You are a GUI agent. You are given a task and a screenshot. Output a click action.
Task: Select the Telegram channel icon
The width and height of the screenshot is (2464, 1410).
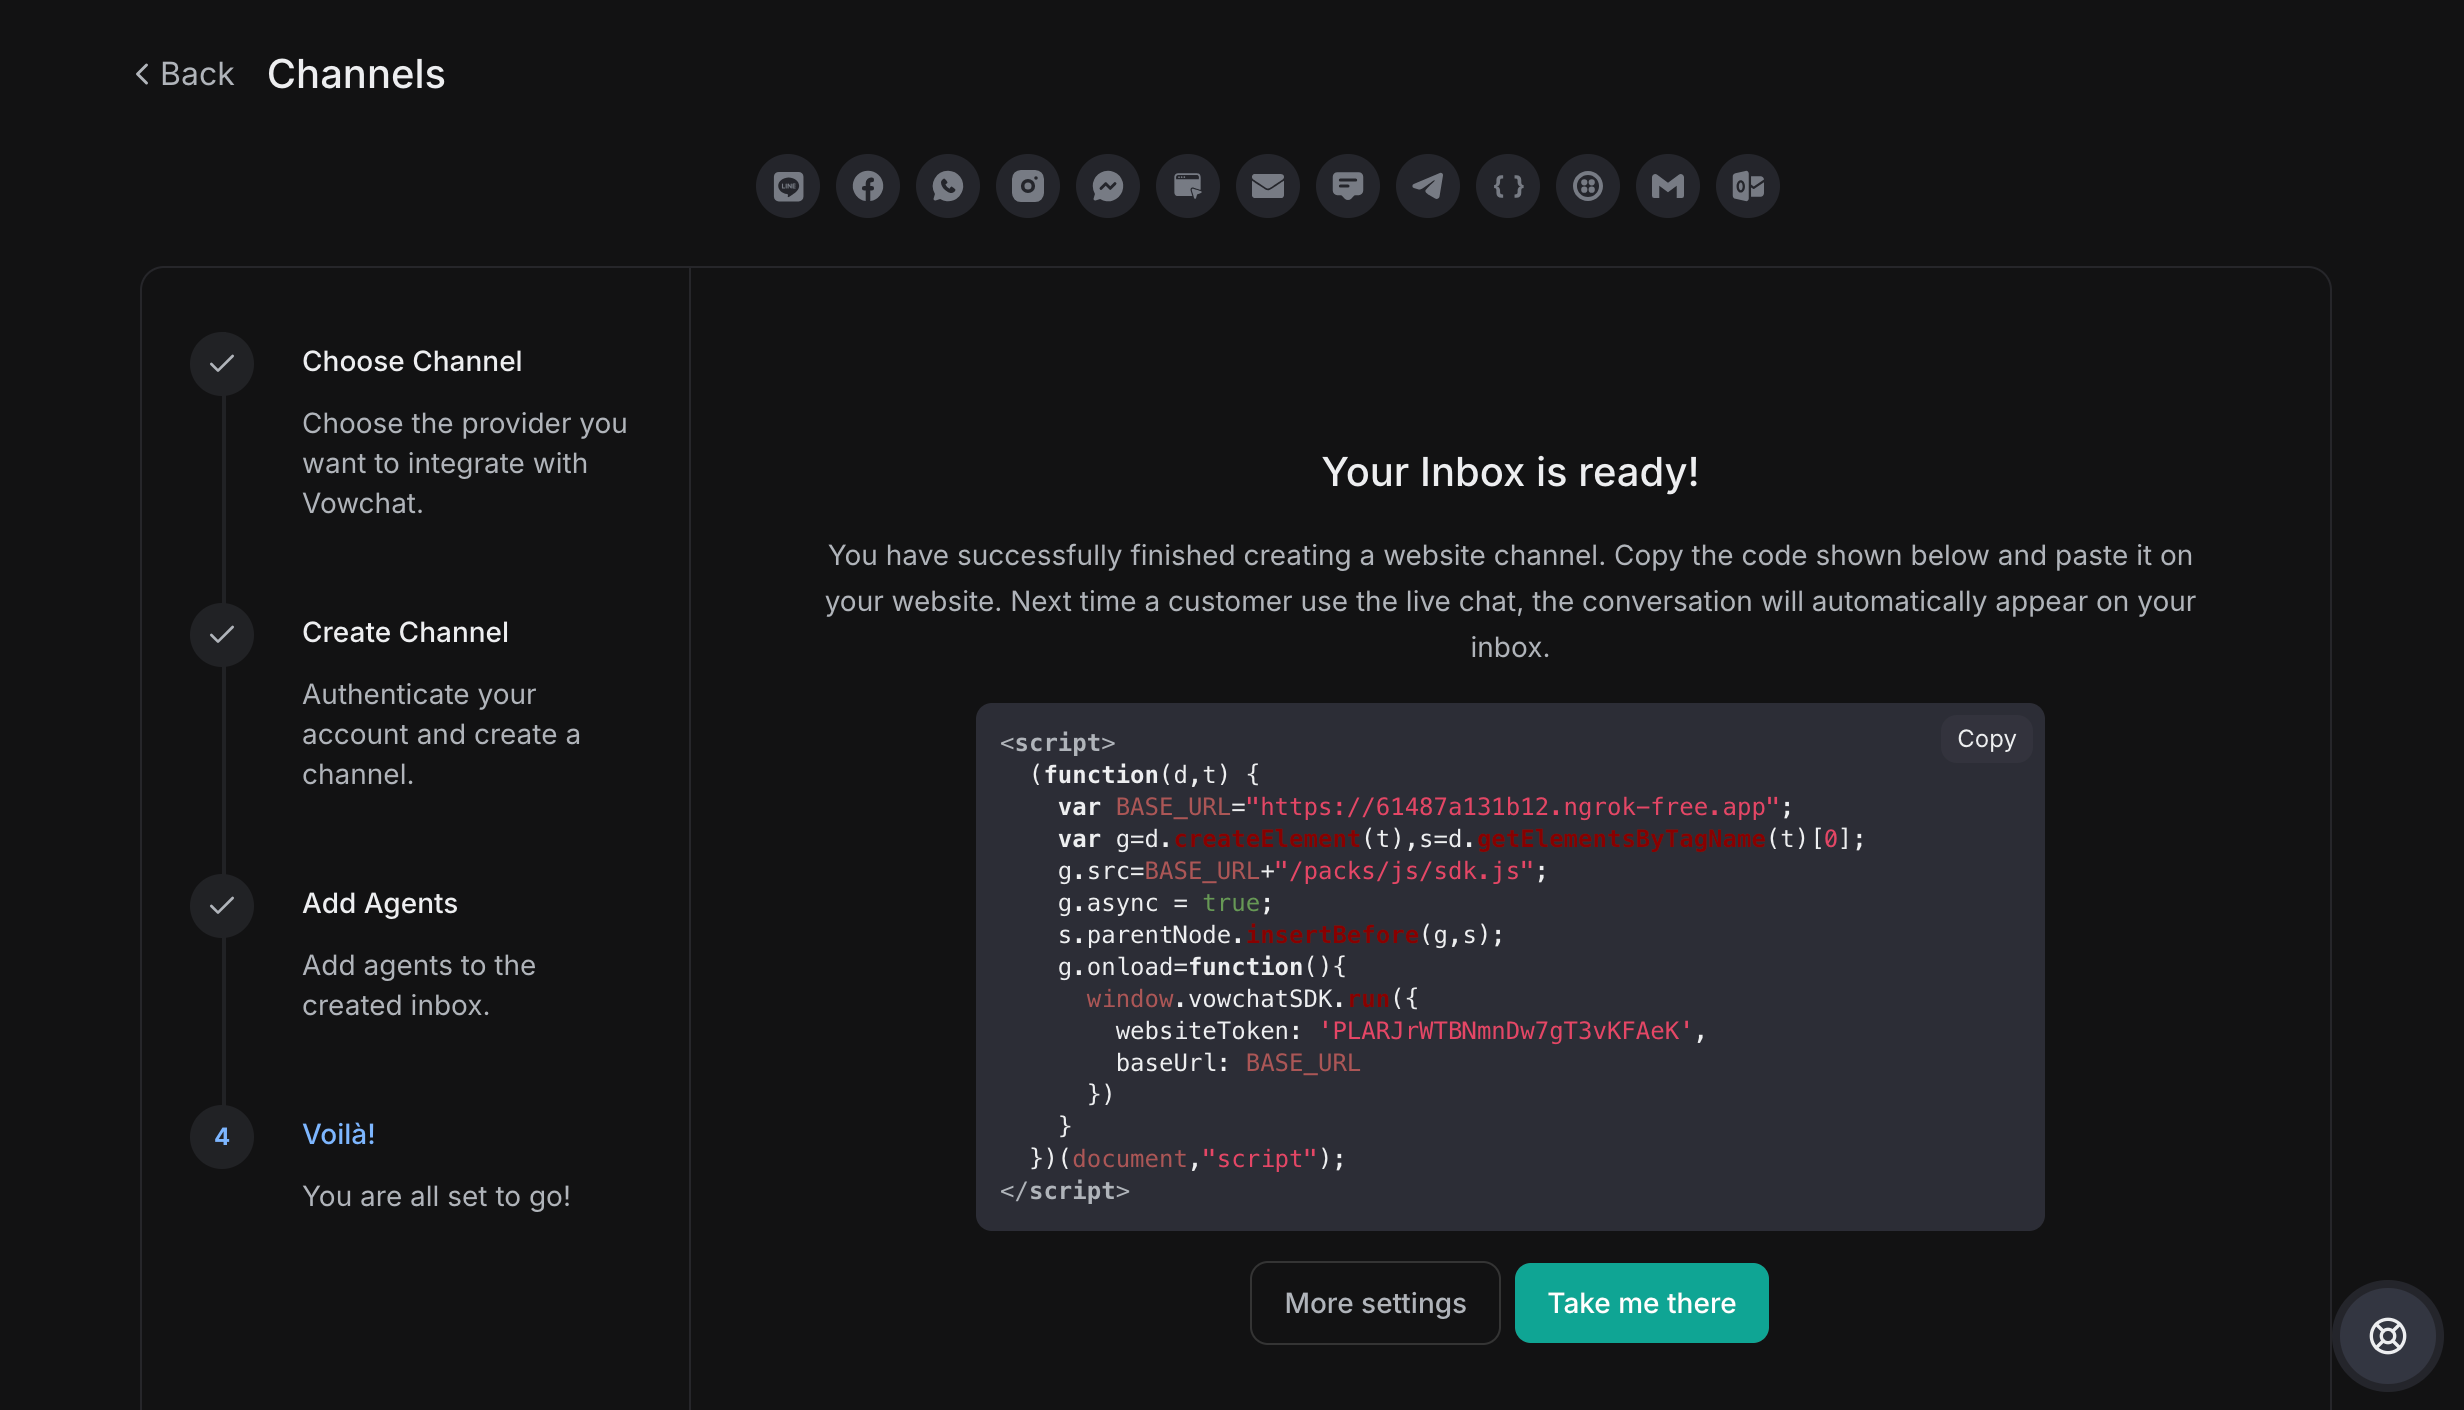1428,186
